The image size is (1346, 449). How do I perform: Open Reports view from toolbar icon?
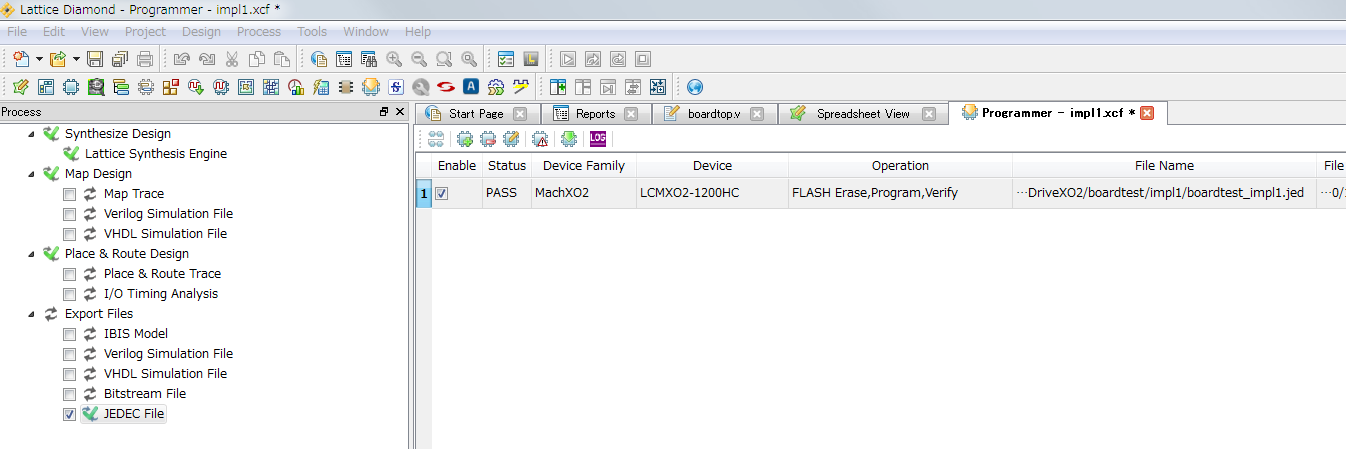point(344,58)
